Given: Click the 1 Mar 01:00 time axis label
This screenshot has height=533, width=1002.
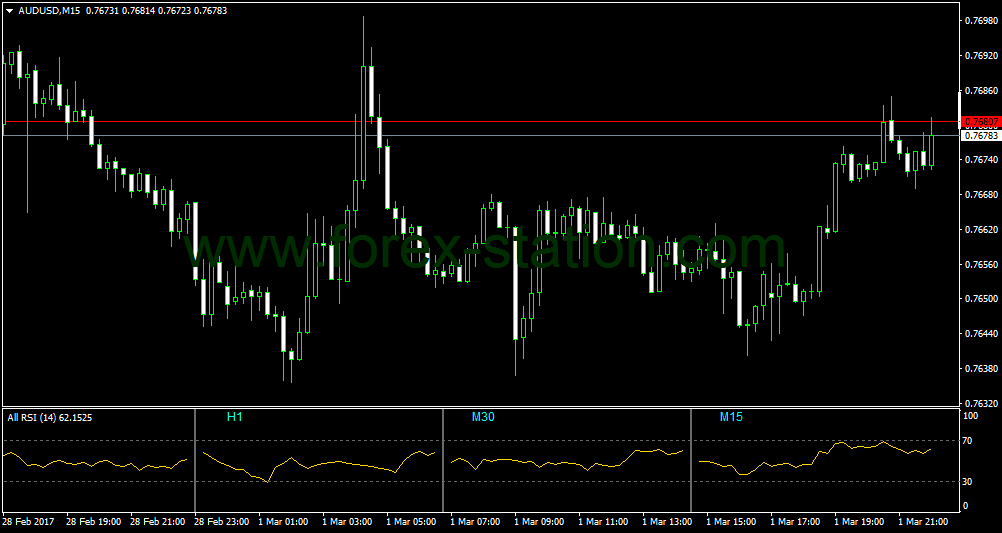Looking at the screenshot, I should [x=283, y=521].
